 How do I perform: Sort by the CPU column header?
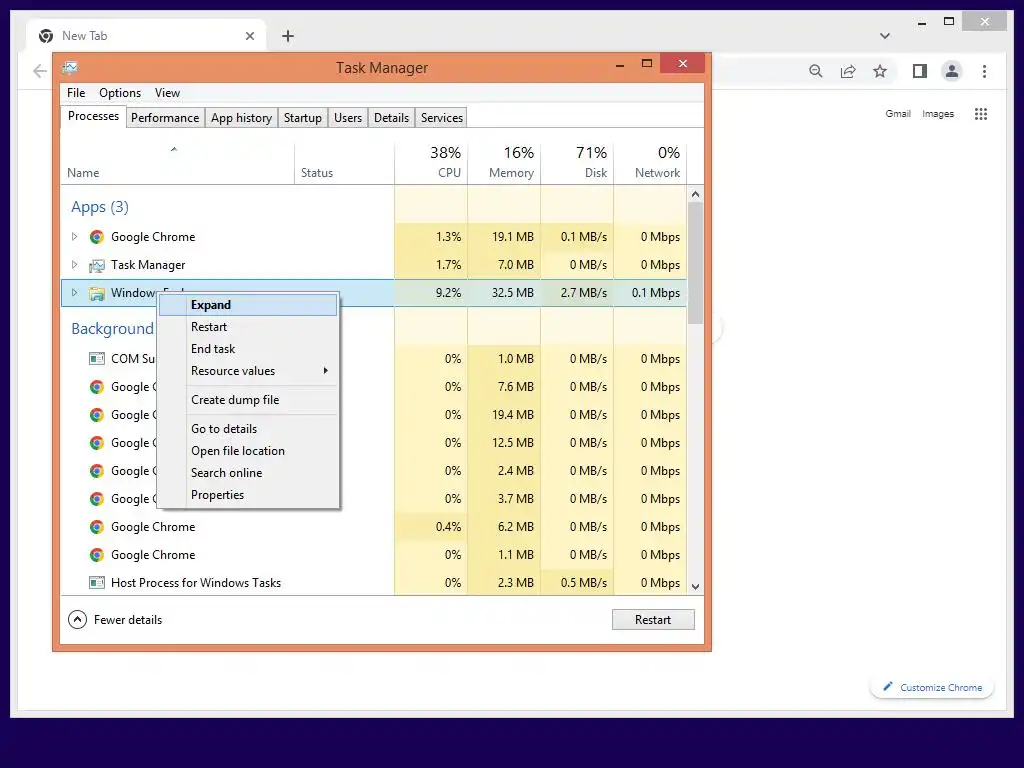click(431, 162)
